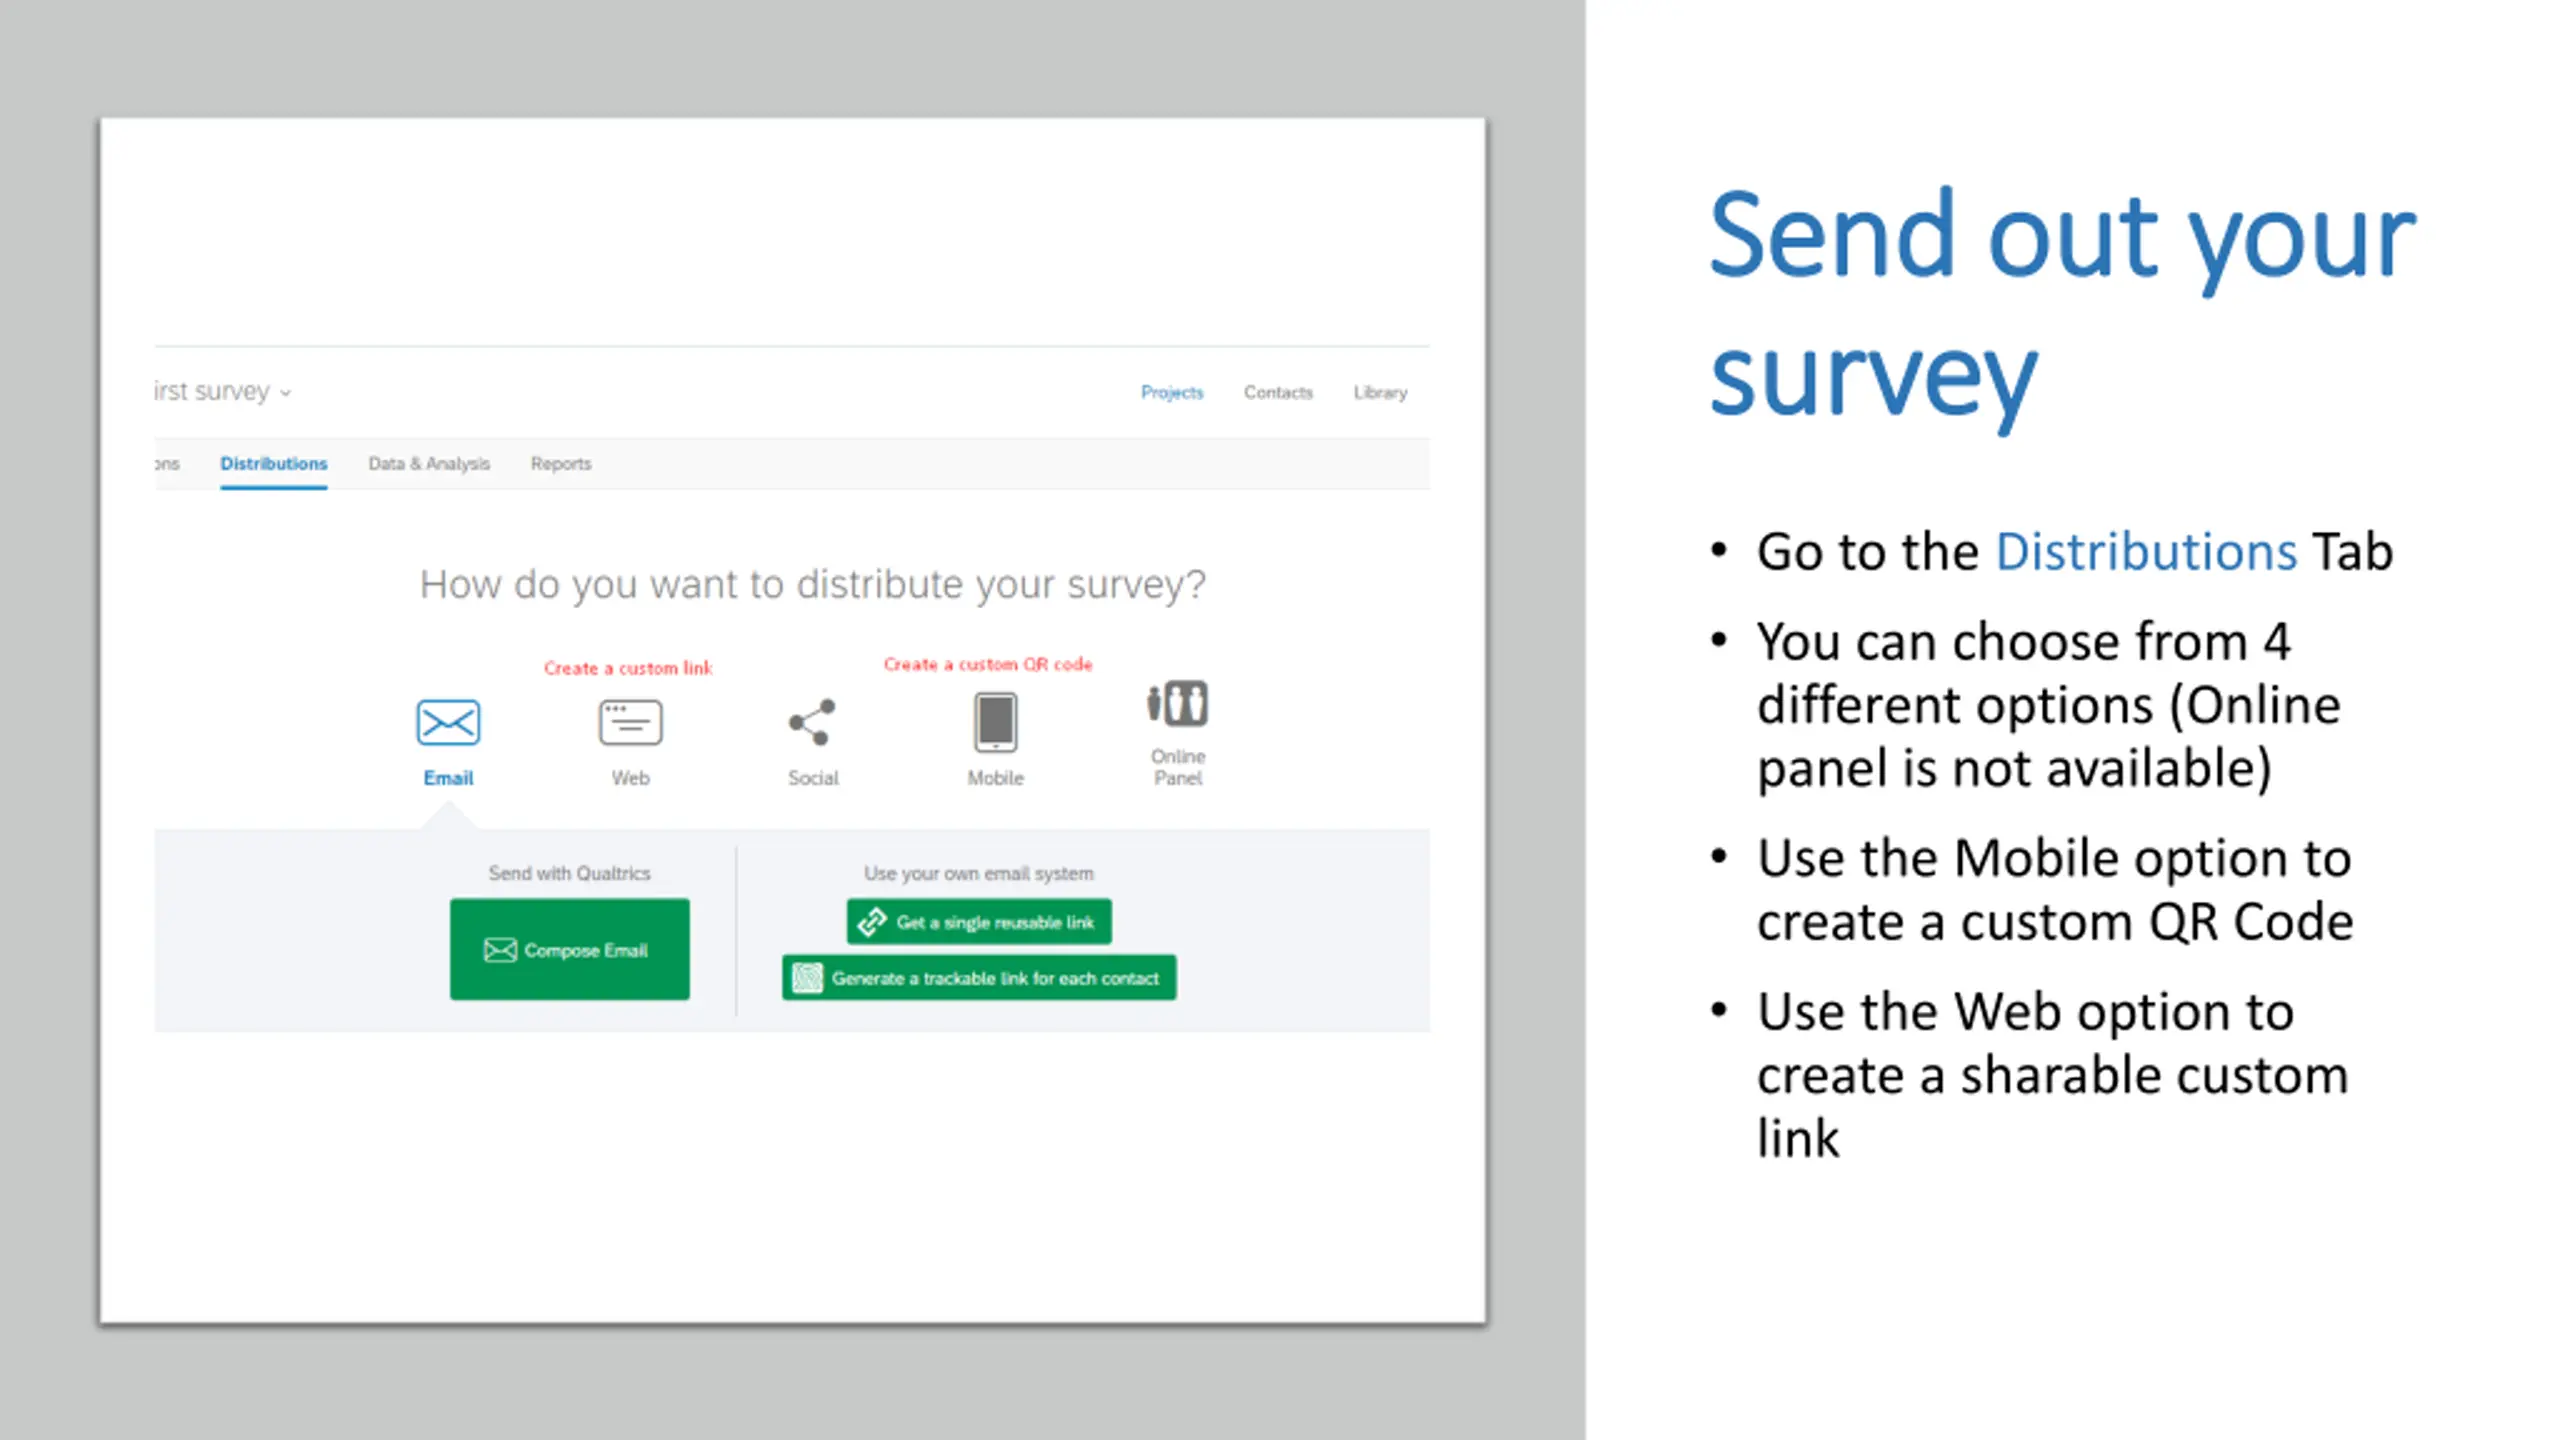Click the bullet about the Mobile option QR Code
2560x1440 pixels.
tap(2055, 890)
